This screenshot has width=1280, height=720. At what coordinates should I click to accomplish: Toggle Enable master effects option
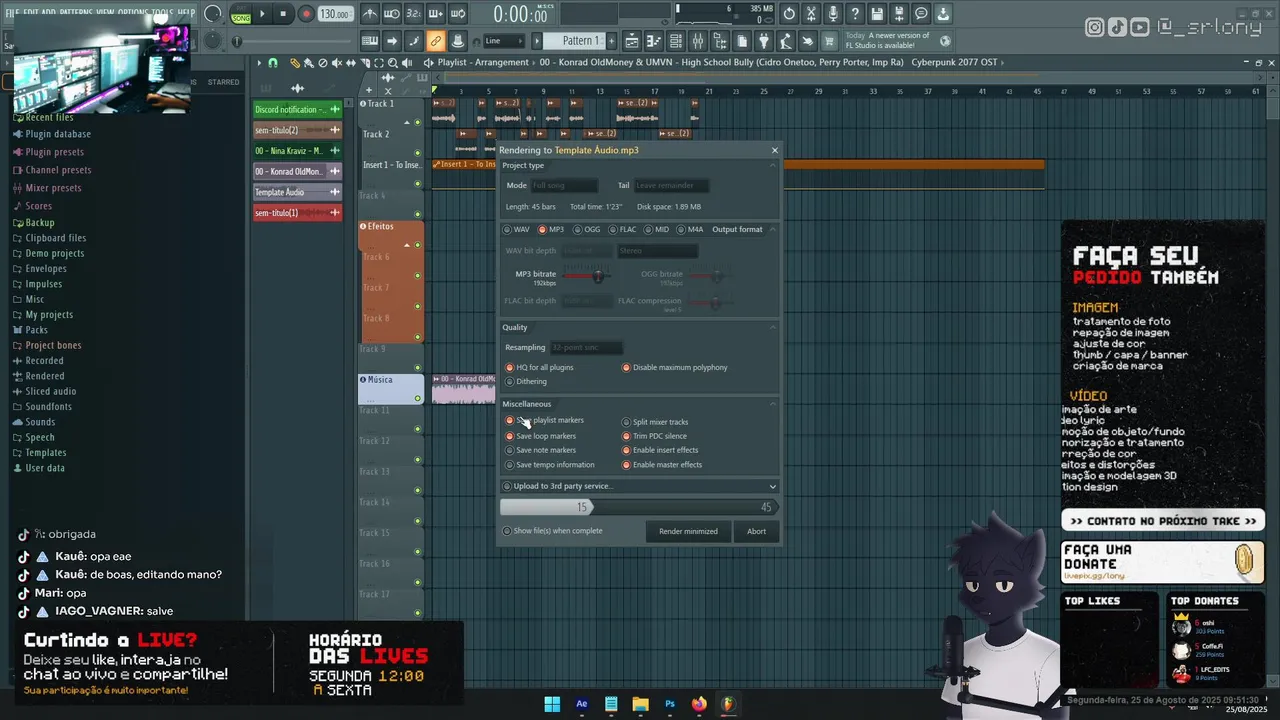(x=662, y=464)
